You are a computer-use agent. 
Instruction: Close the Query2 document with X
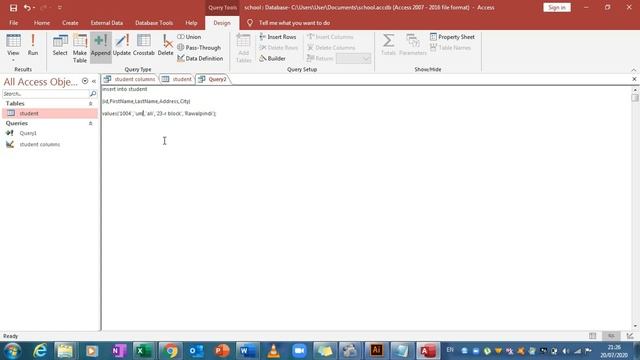(634, 79)
